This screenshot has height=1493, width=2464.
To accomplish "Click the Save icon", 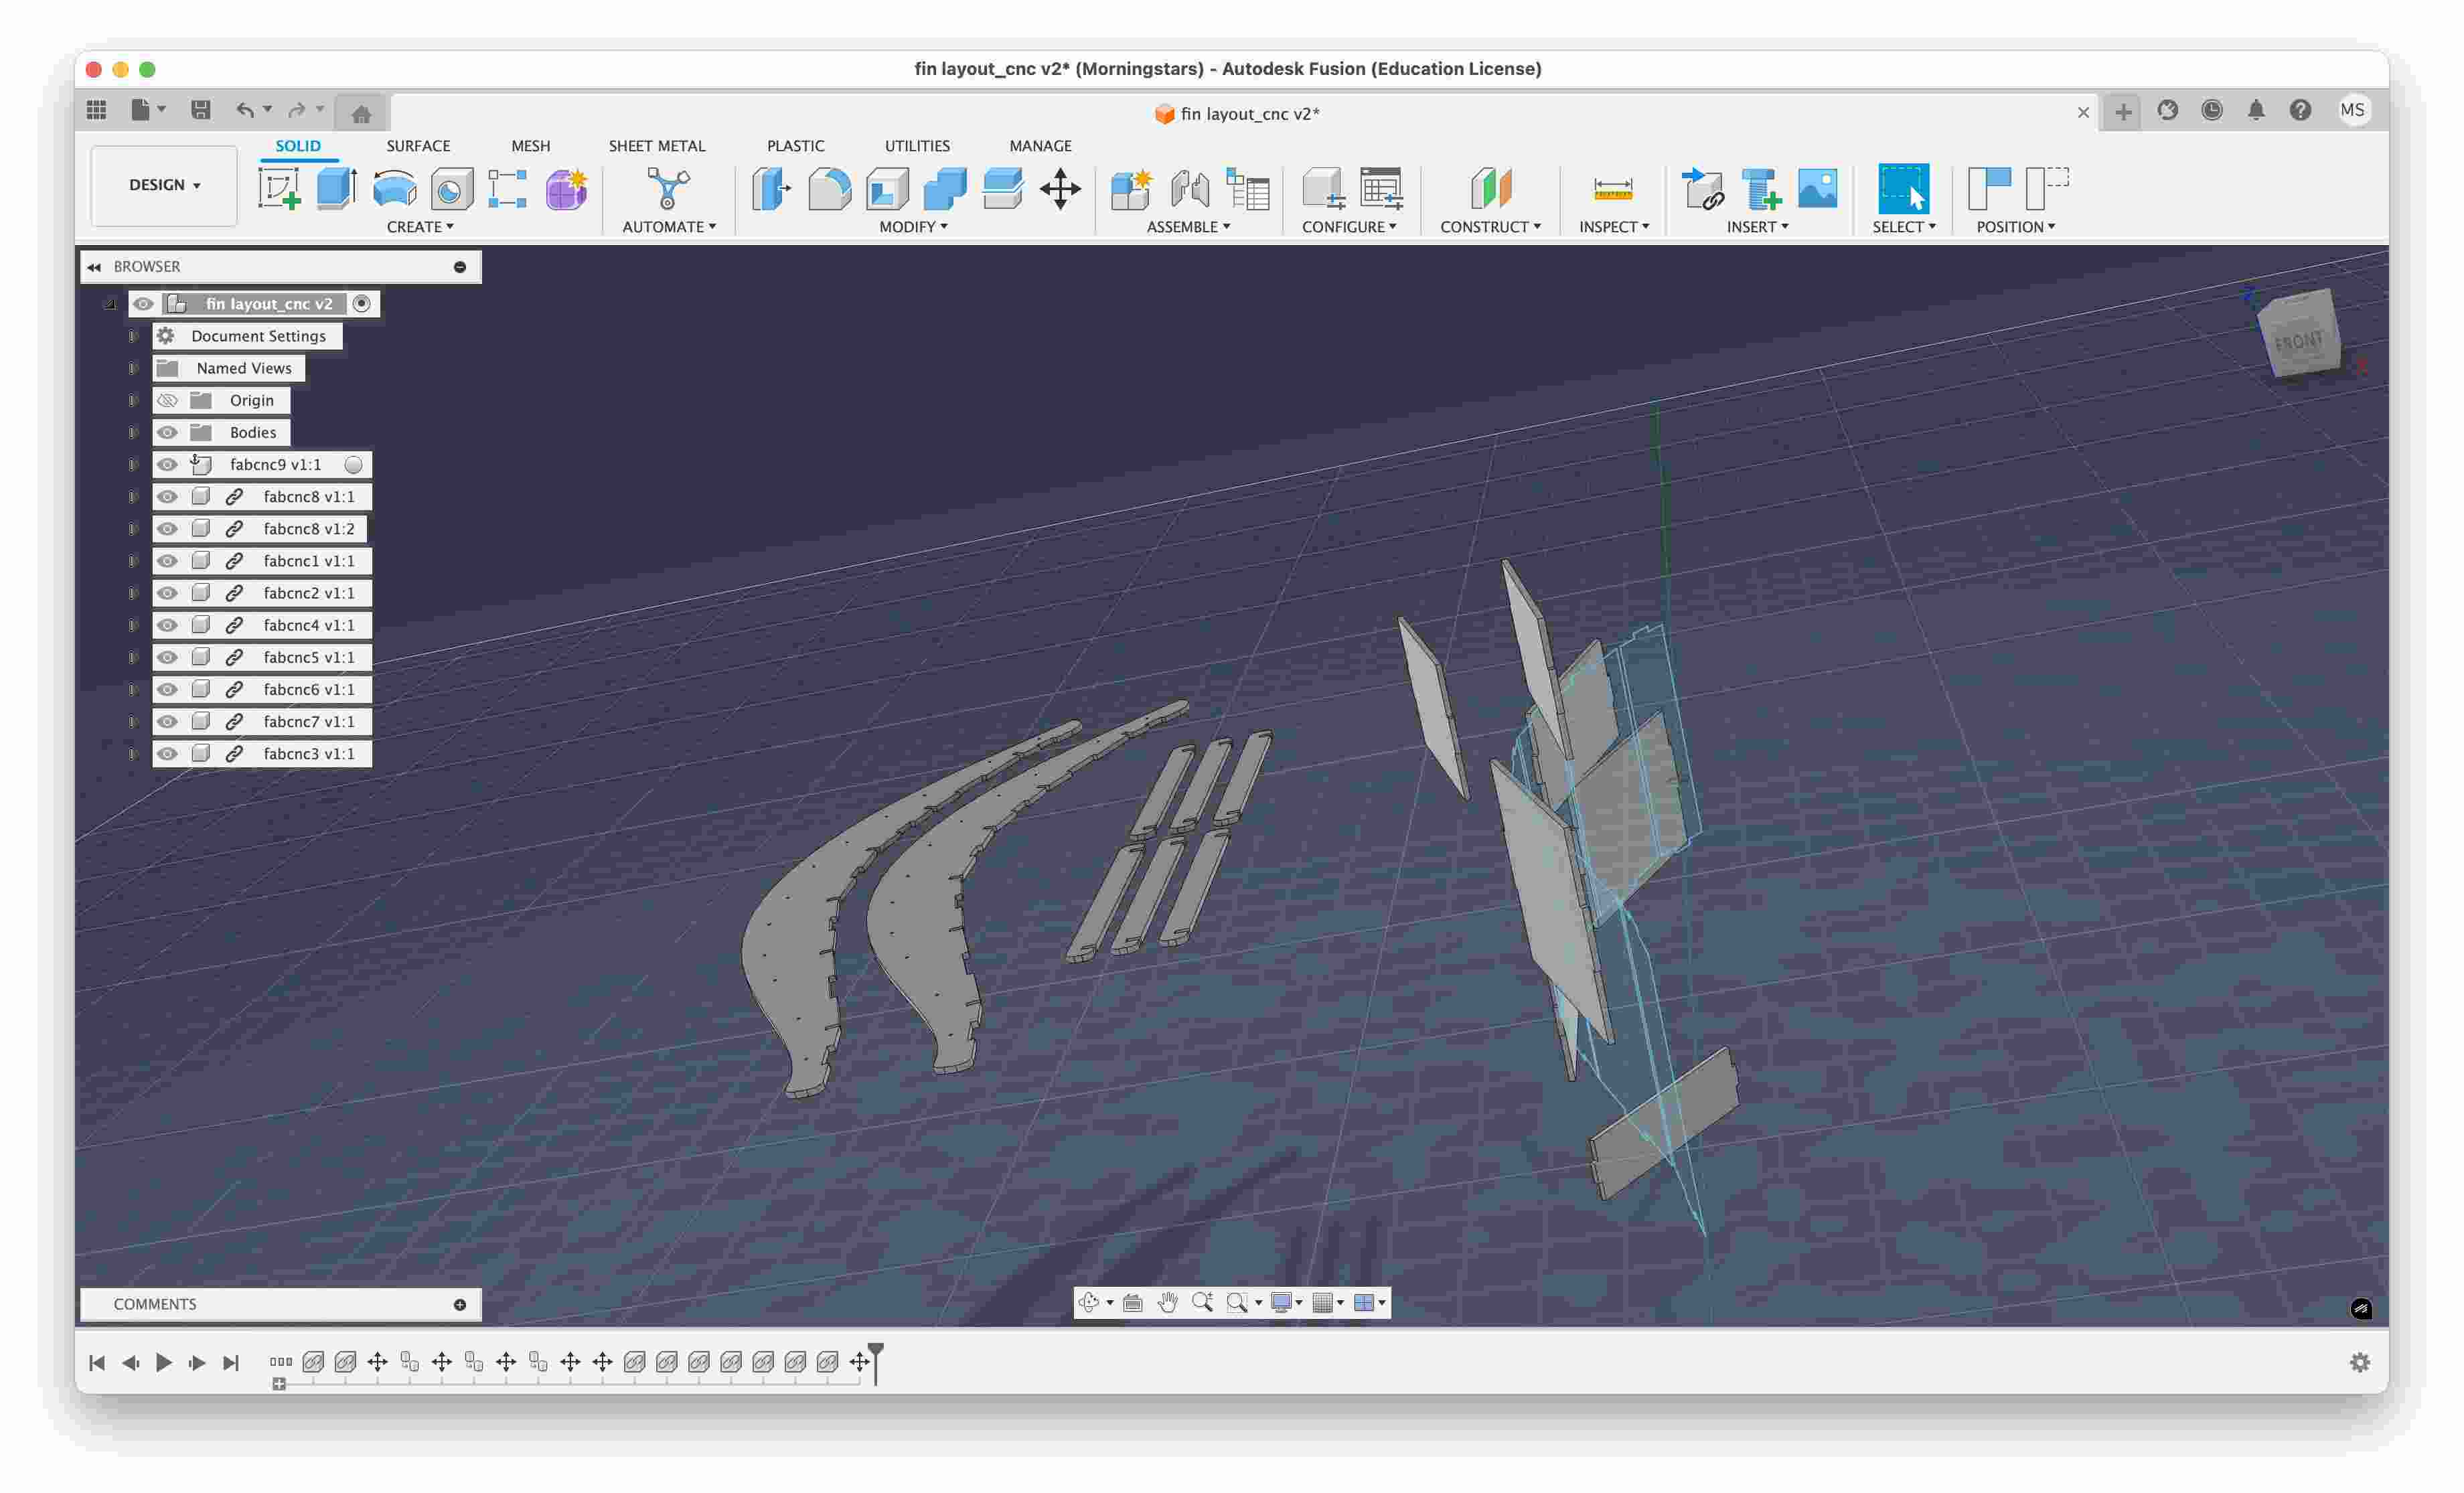I will click(x=201, y=110).
